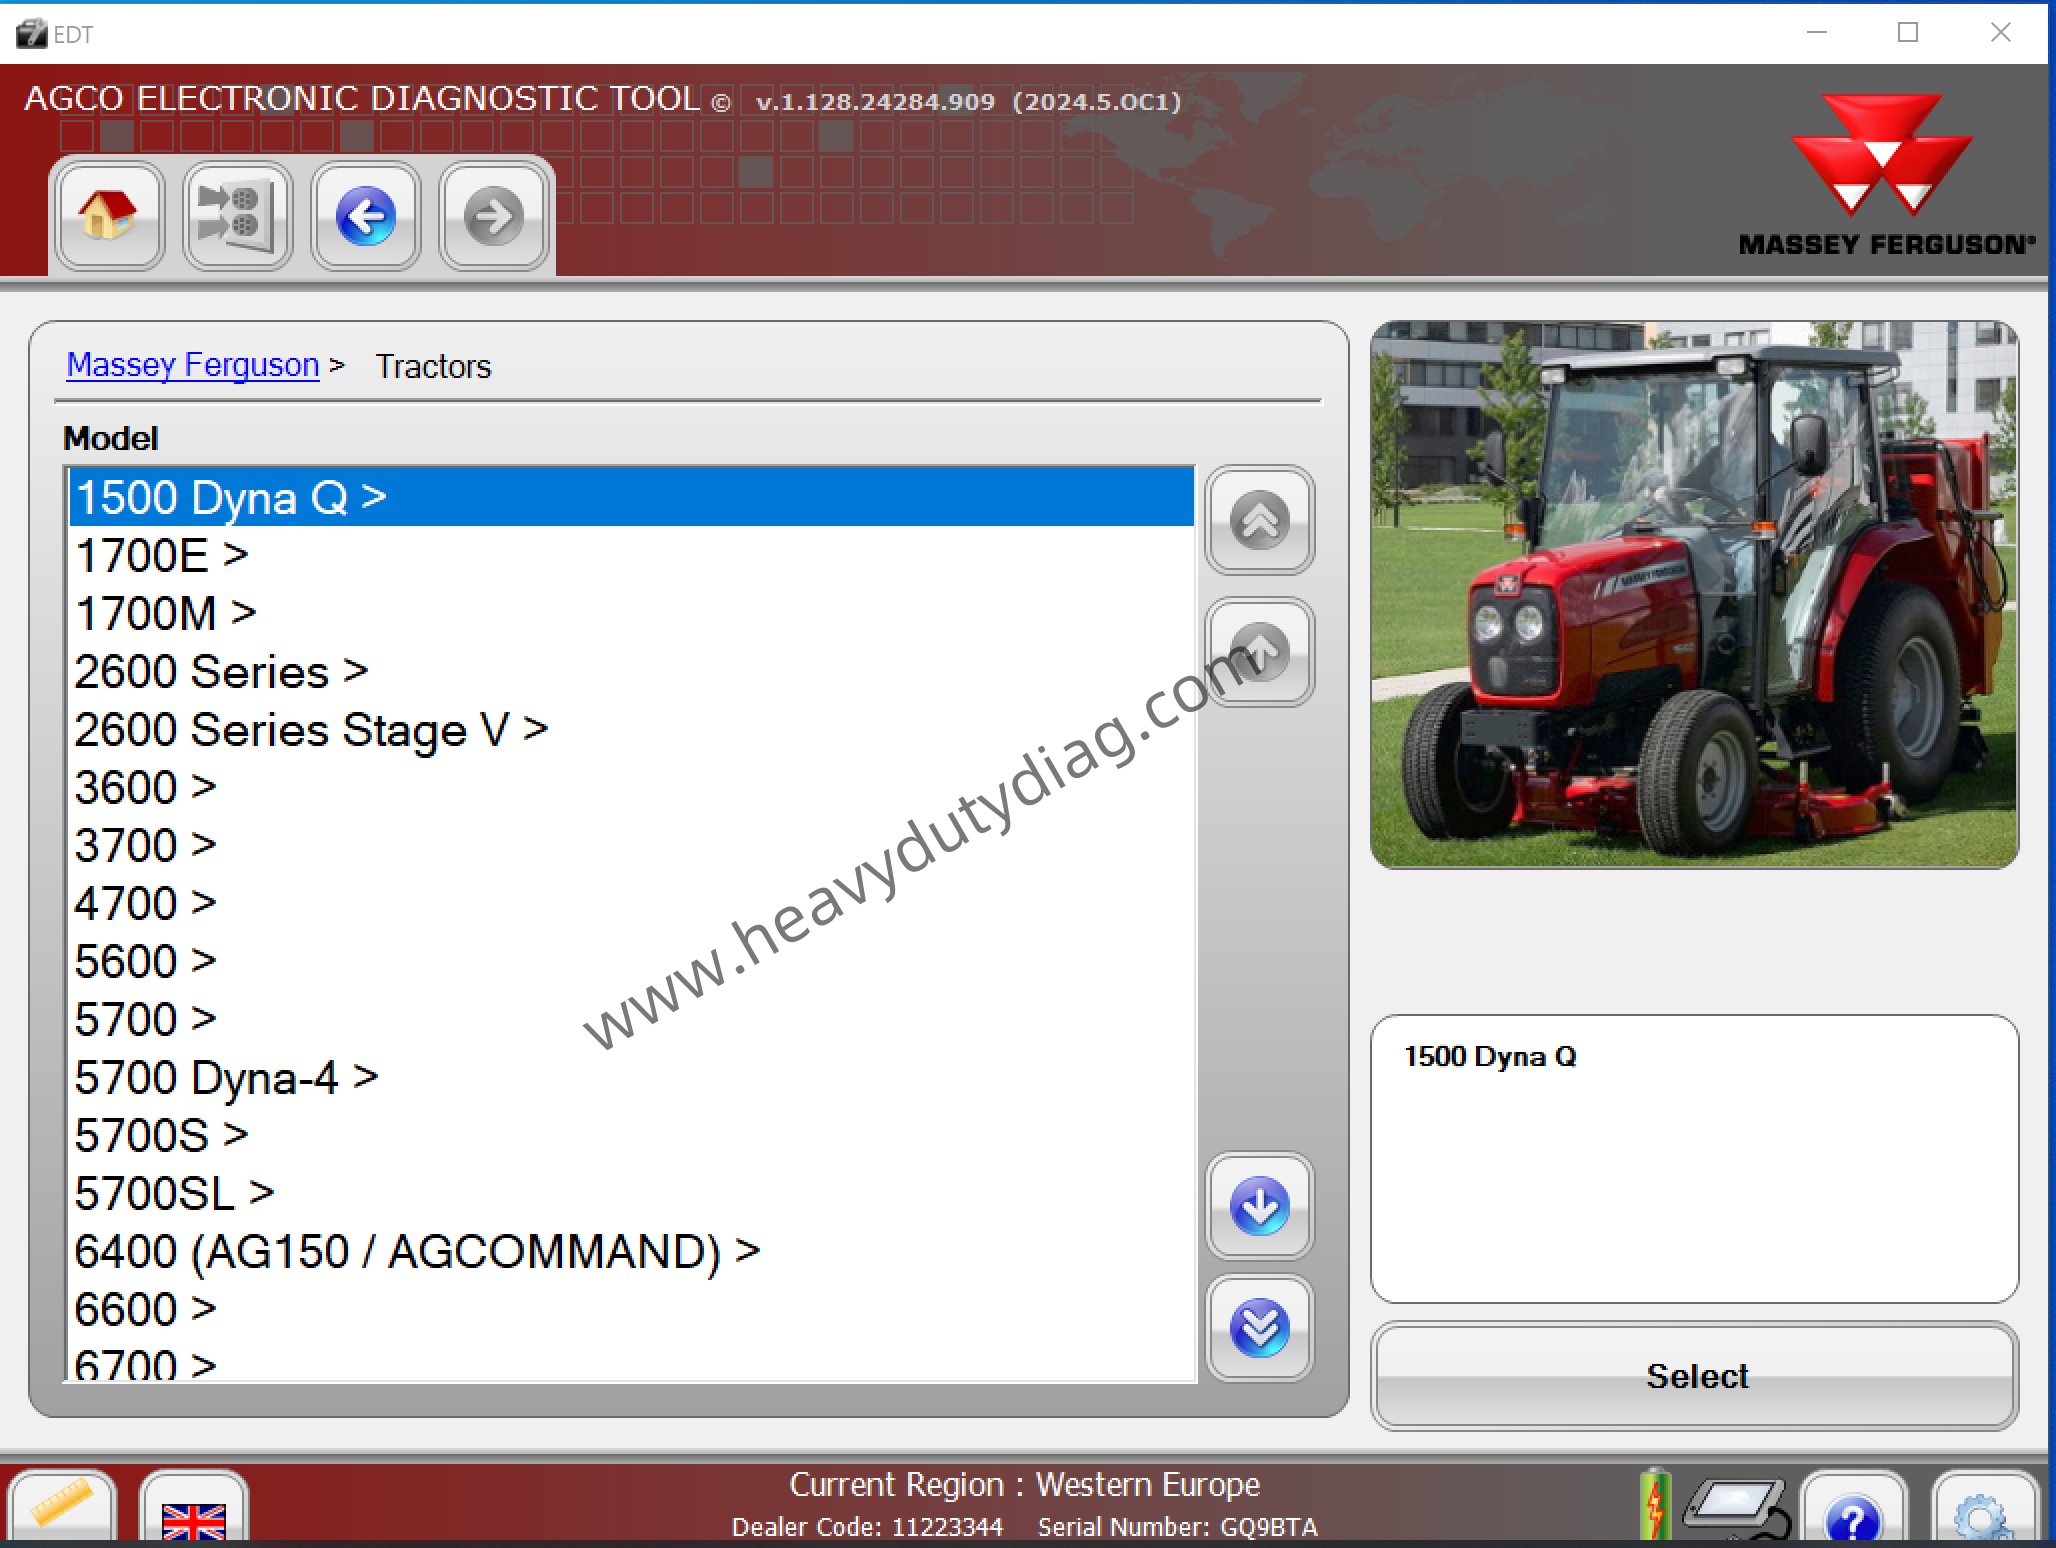Go to the Home screen icon

coord(109,215)
